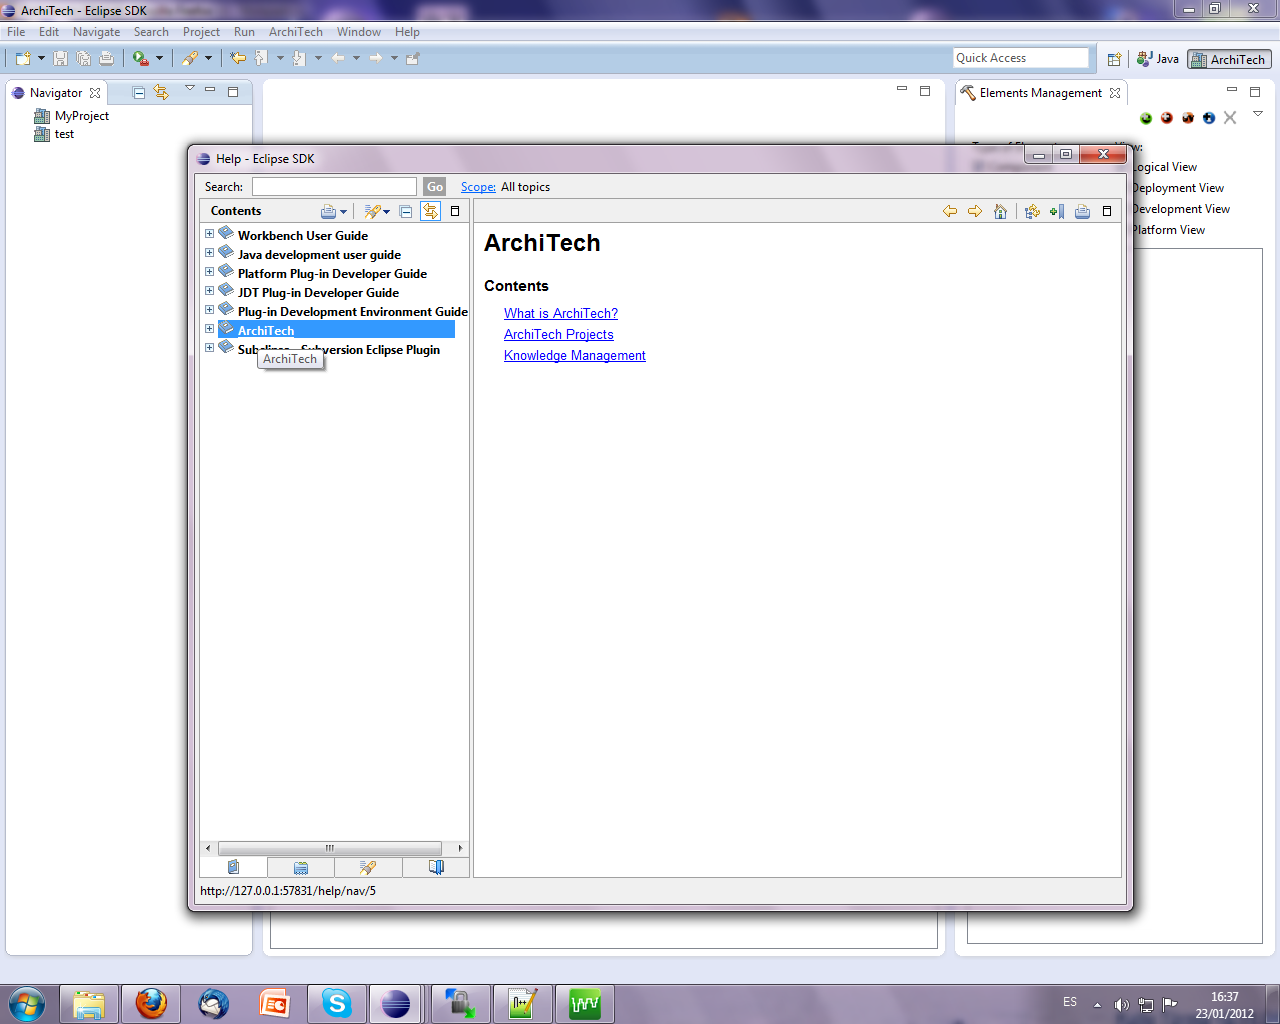The width and height of the screenshot is (1280, 1024).
Task: Click Show in Table of Contents icon
Action: point(1032,211)
